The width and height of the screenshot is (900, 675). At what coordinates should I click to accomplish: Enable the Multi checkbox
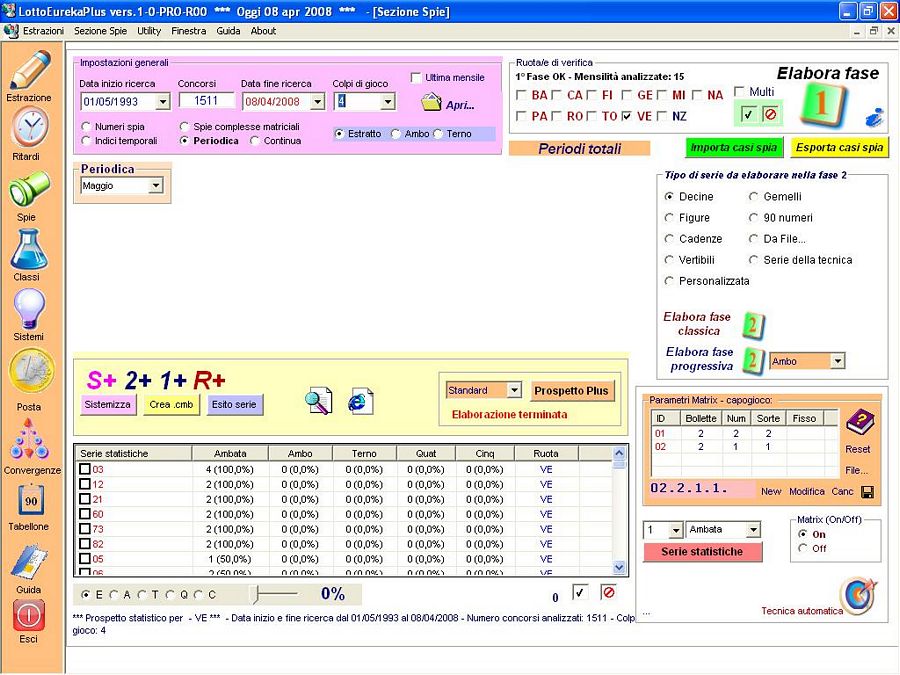click(x=739, y=92)
